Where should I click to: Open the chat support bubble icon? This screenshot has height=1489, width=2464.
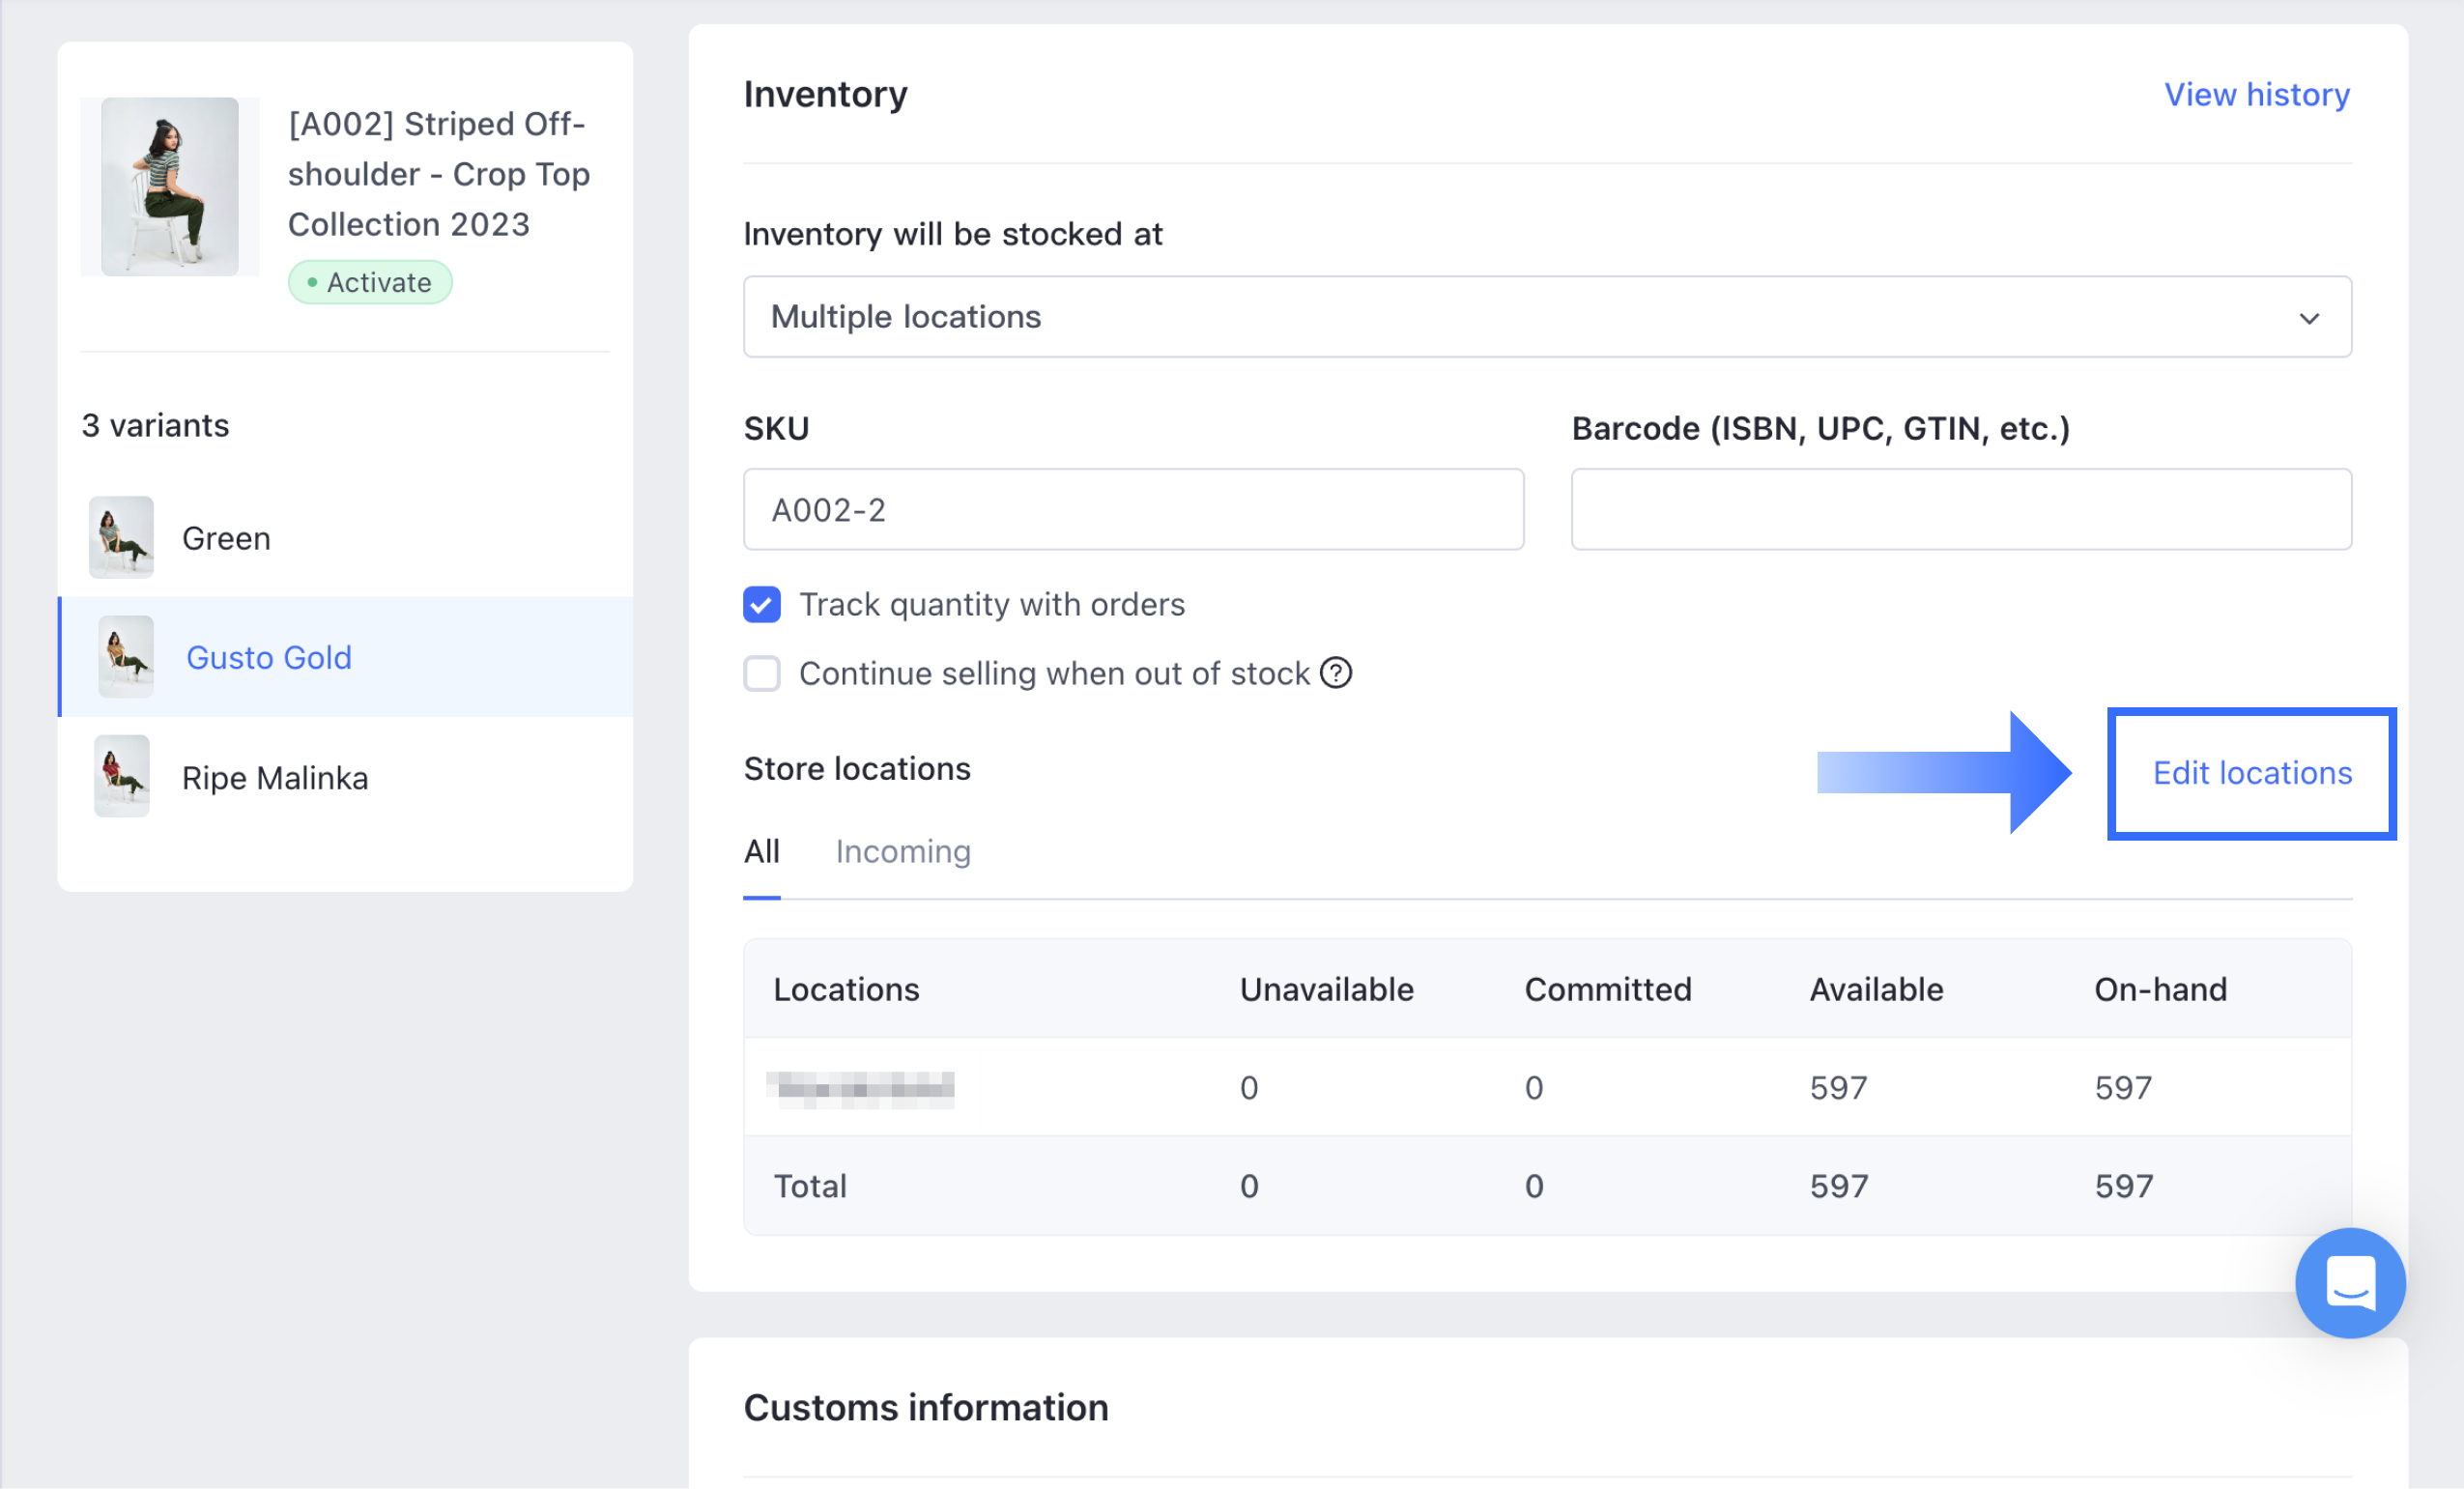pyautogui.click(x=2349, y=1282)
